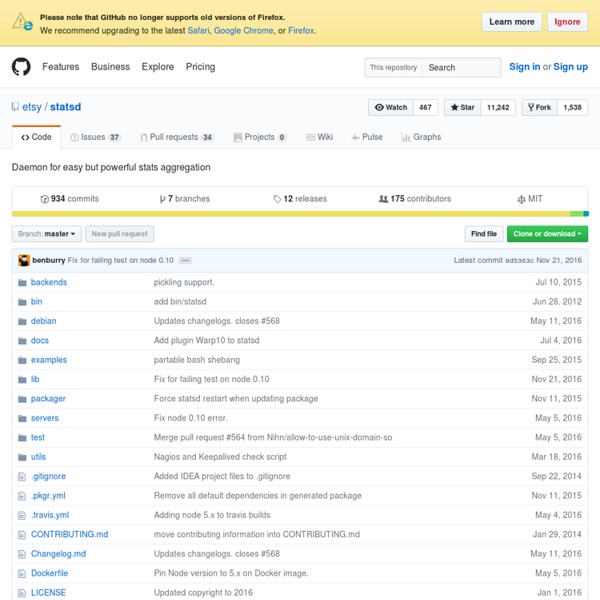The height and width of the screenshot is (600, 600).
Task: Click the green language bar segment
Action: click(576, 214)
